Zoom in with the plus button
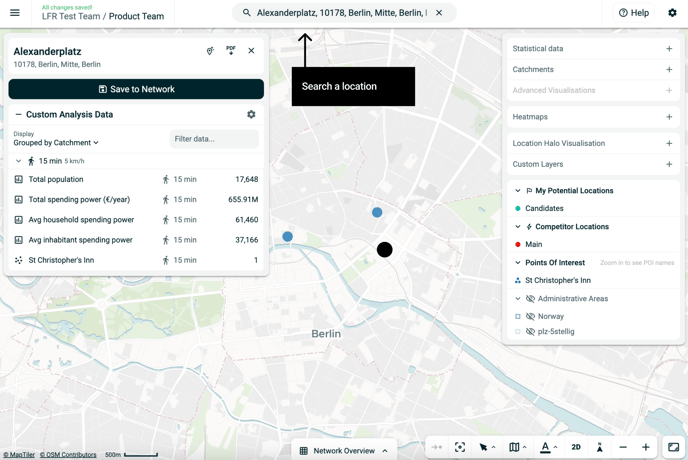This screenshot has height=460, width=688. 645,447
